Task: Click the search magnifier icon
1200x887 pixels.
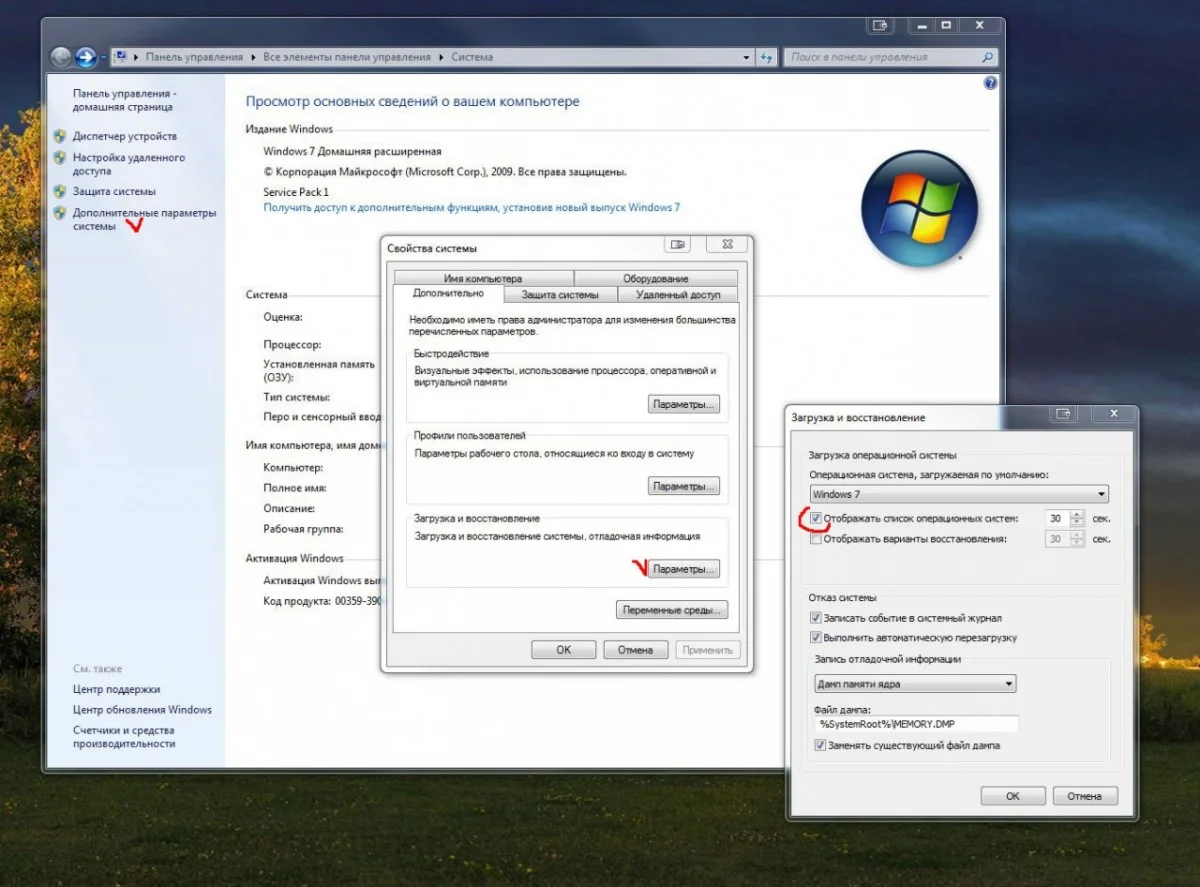Action: (x=988, y=57)
